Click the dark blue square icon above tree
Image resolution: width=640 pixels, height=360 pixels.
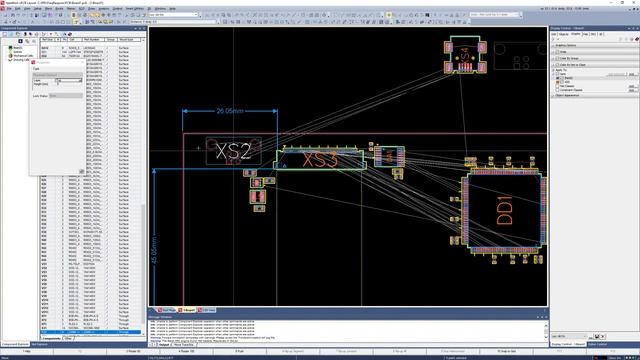click(x=20, y=41)
